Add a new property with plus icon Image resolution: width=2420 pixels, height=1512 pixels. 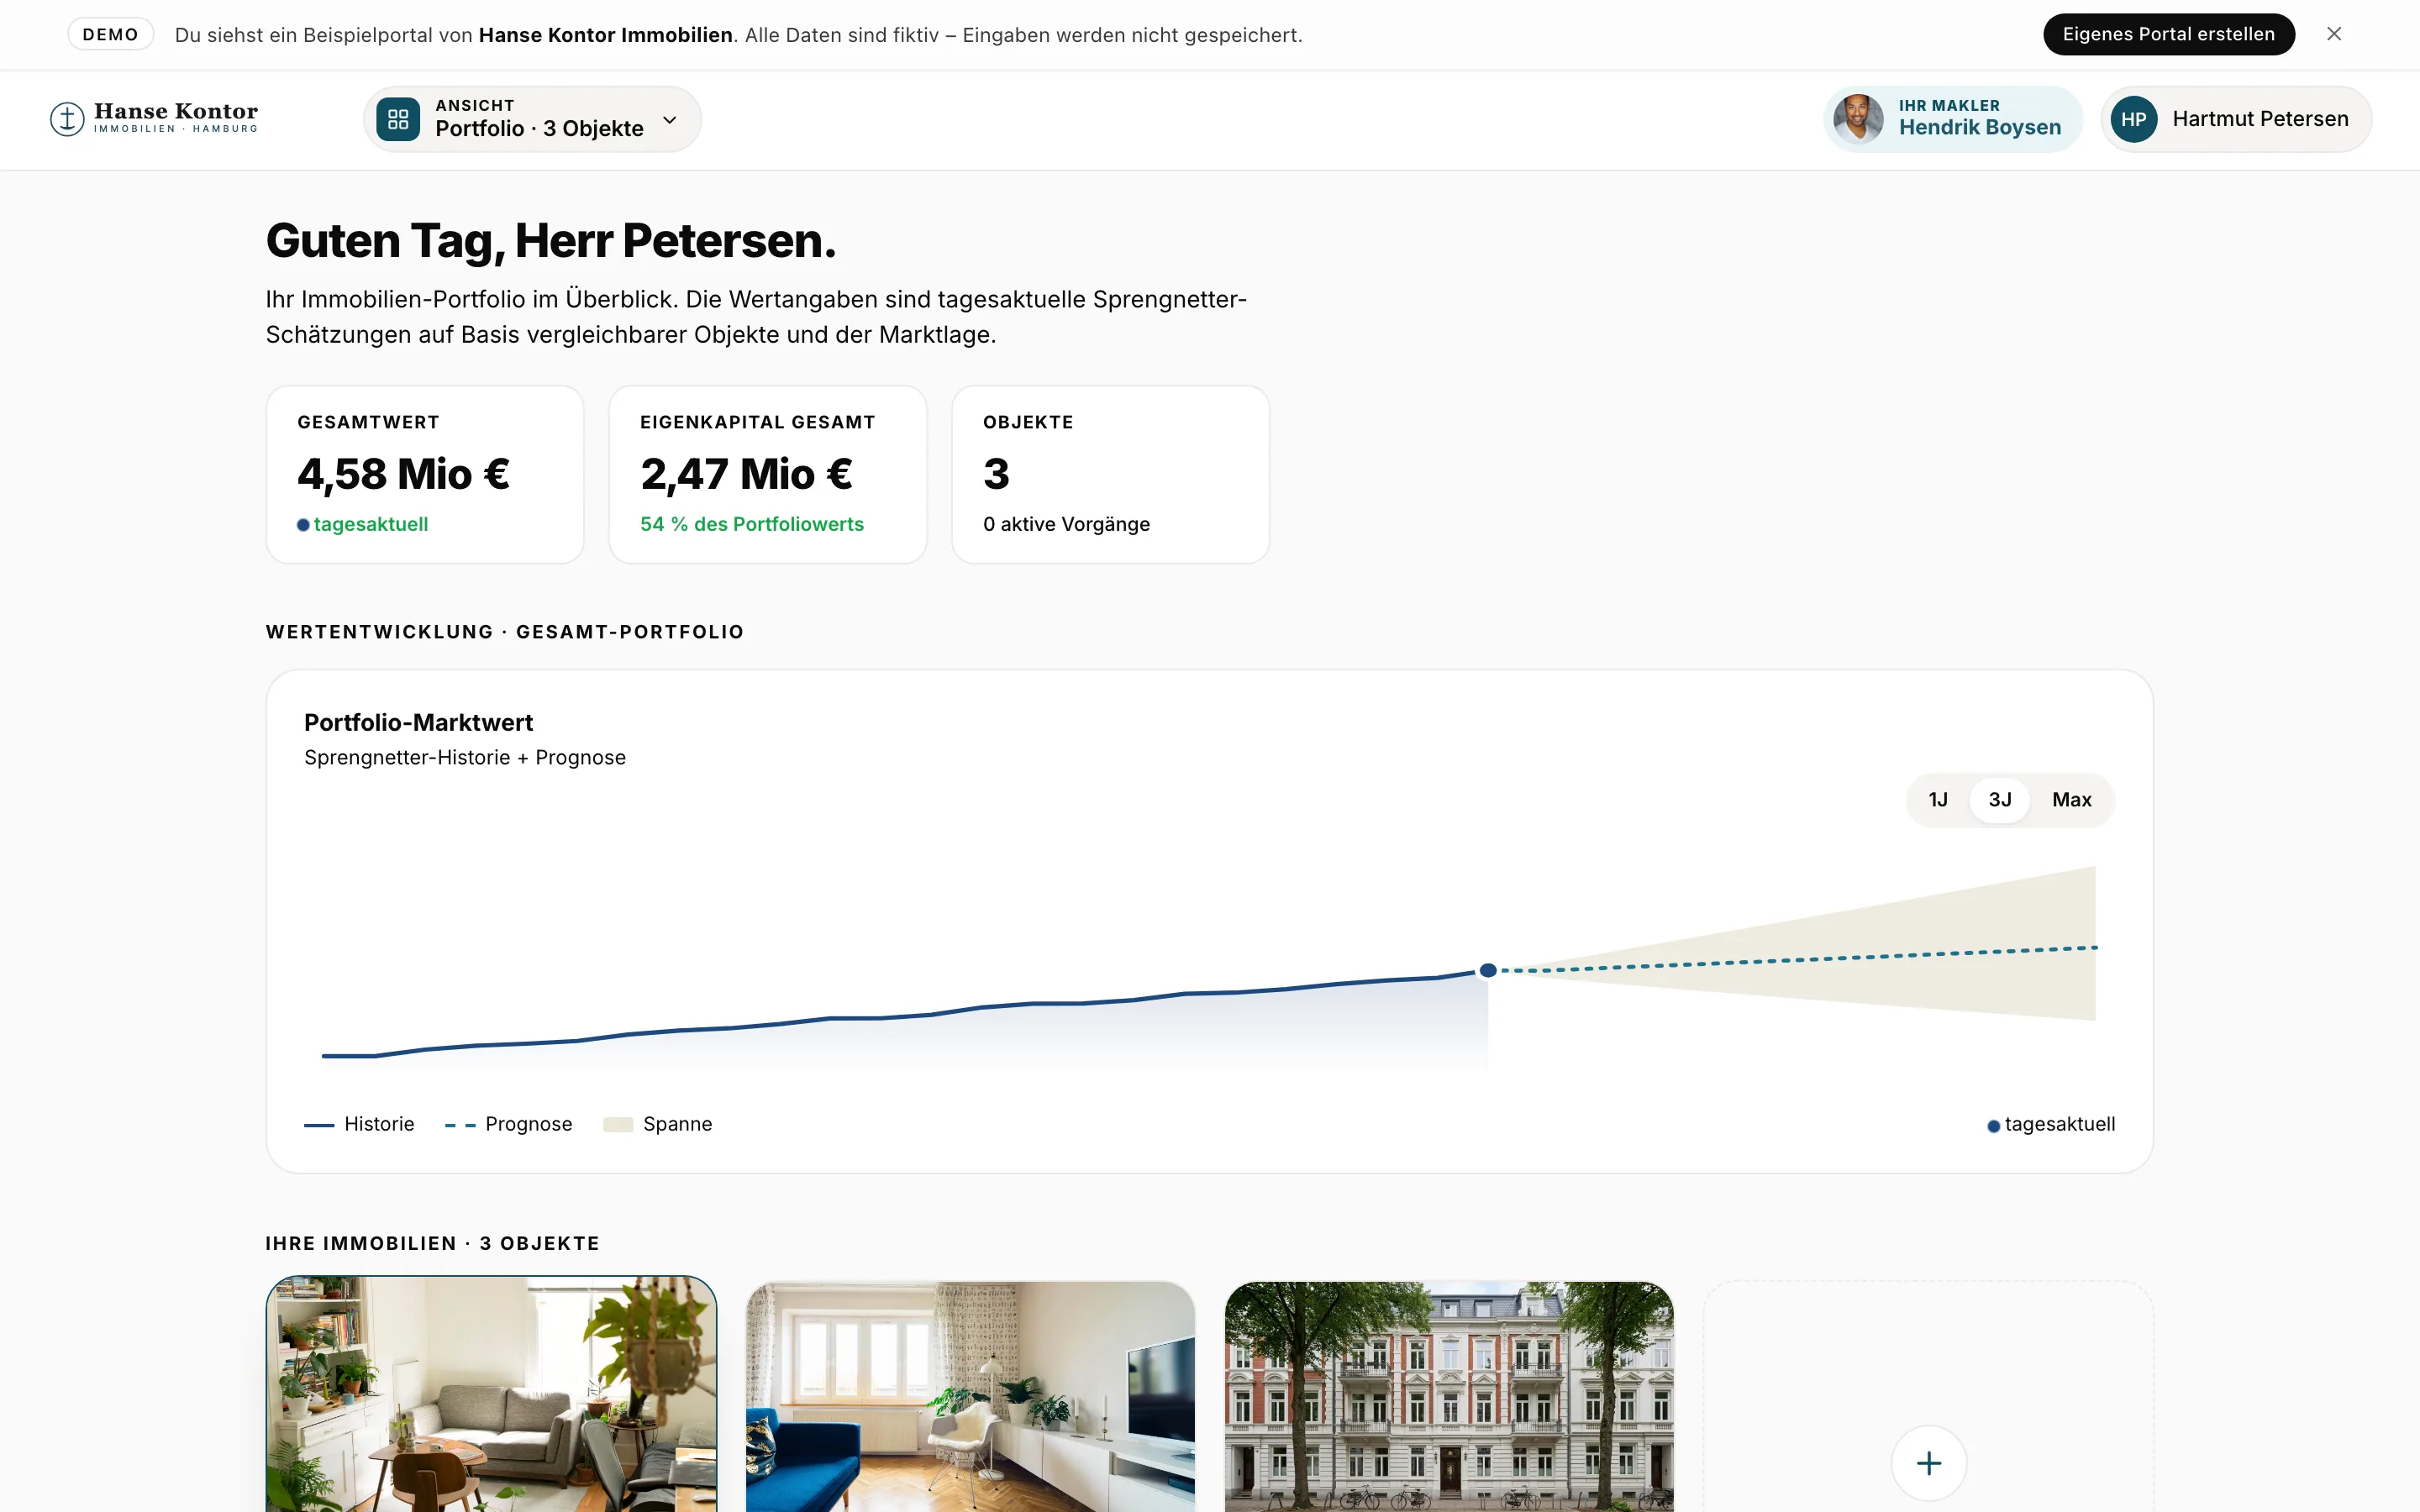[1929, 1463]
